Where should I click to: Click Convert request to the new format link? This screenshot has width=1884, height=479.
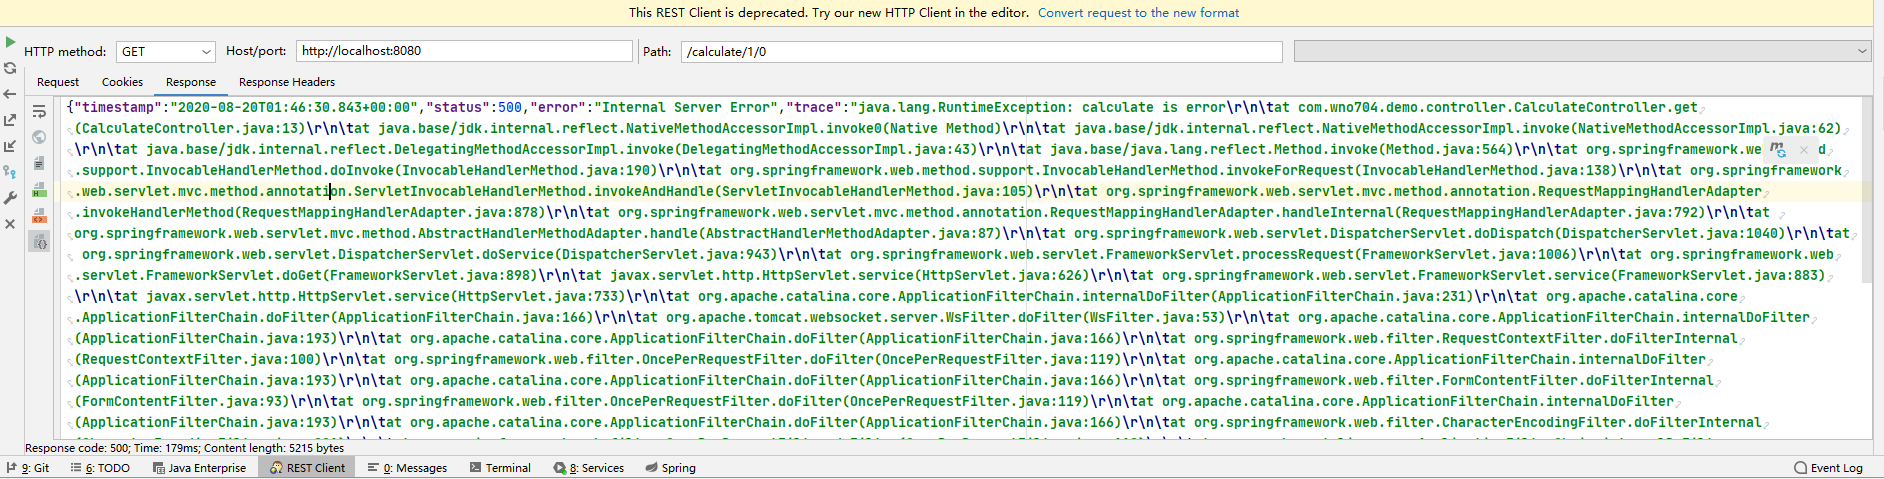point(1138,13)
